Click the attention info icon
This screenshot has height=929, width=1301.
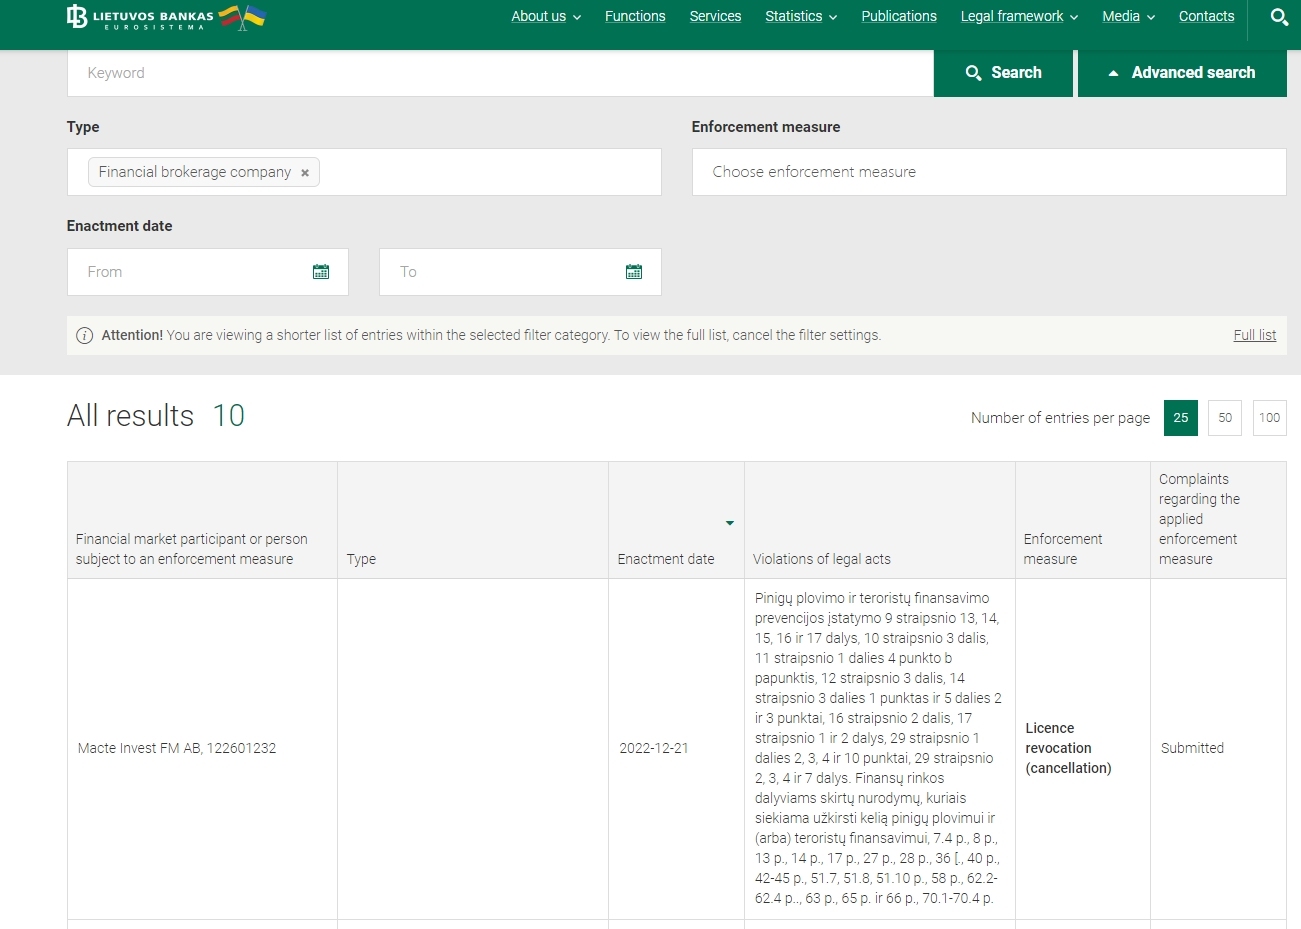85,336
